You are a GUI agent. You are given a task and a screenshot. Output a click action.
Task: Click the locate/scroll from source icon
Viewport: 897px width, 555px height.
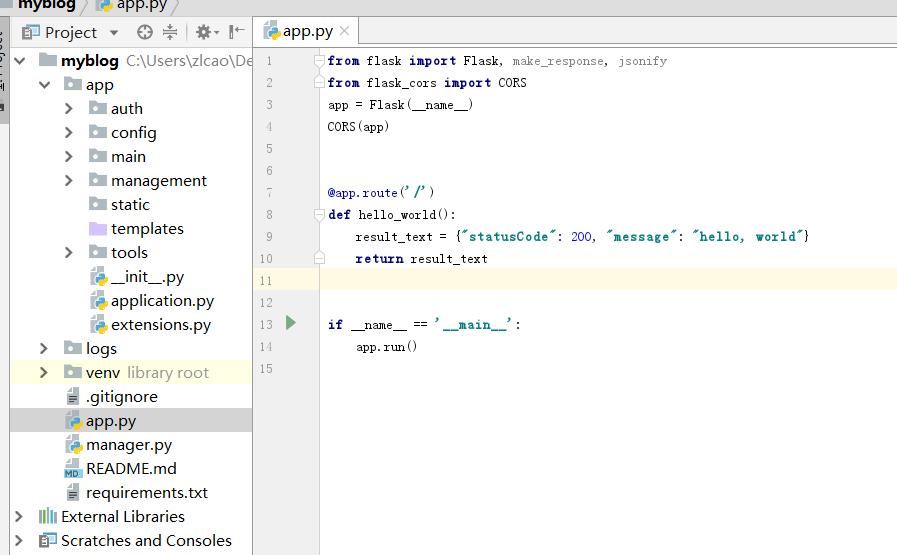click(x=145, y=32)
